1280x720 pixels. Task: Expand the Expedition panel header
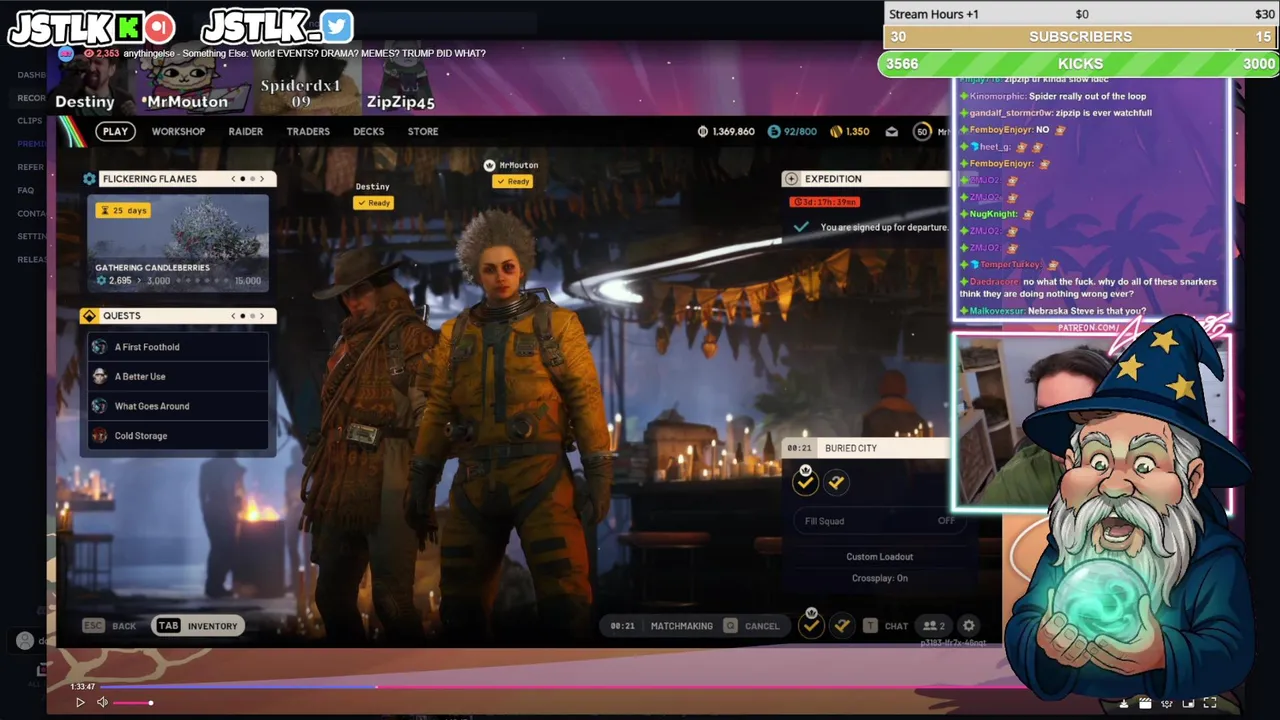click(x=866, y=179)
